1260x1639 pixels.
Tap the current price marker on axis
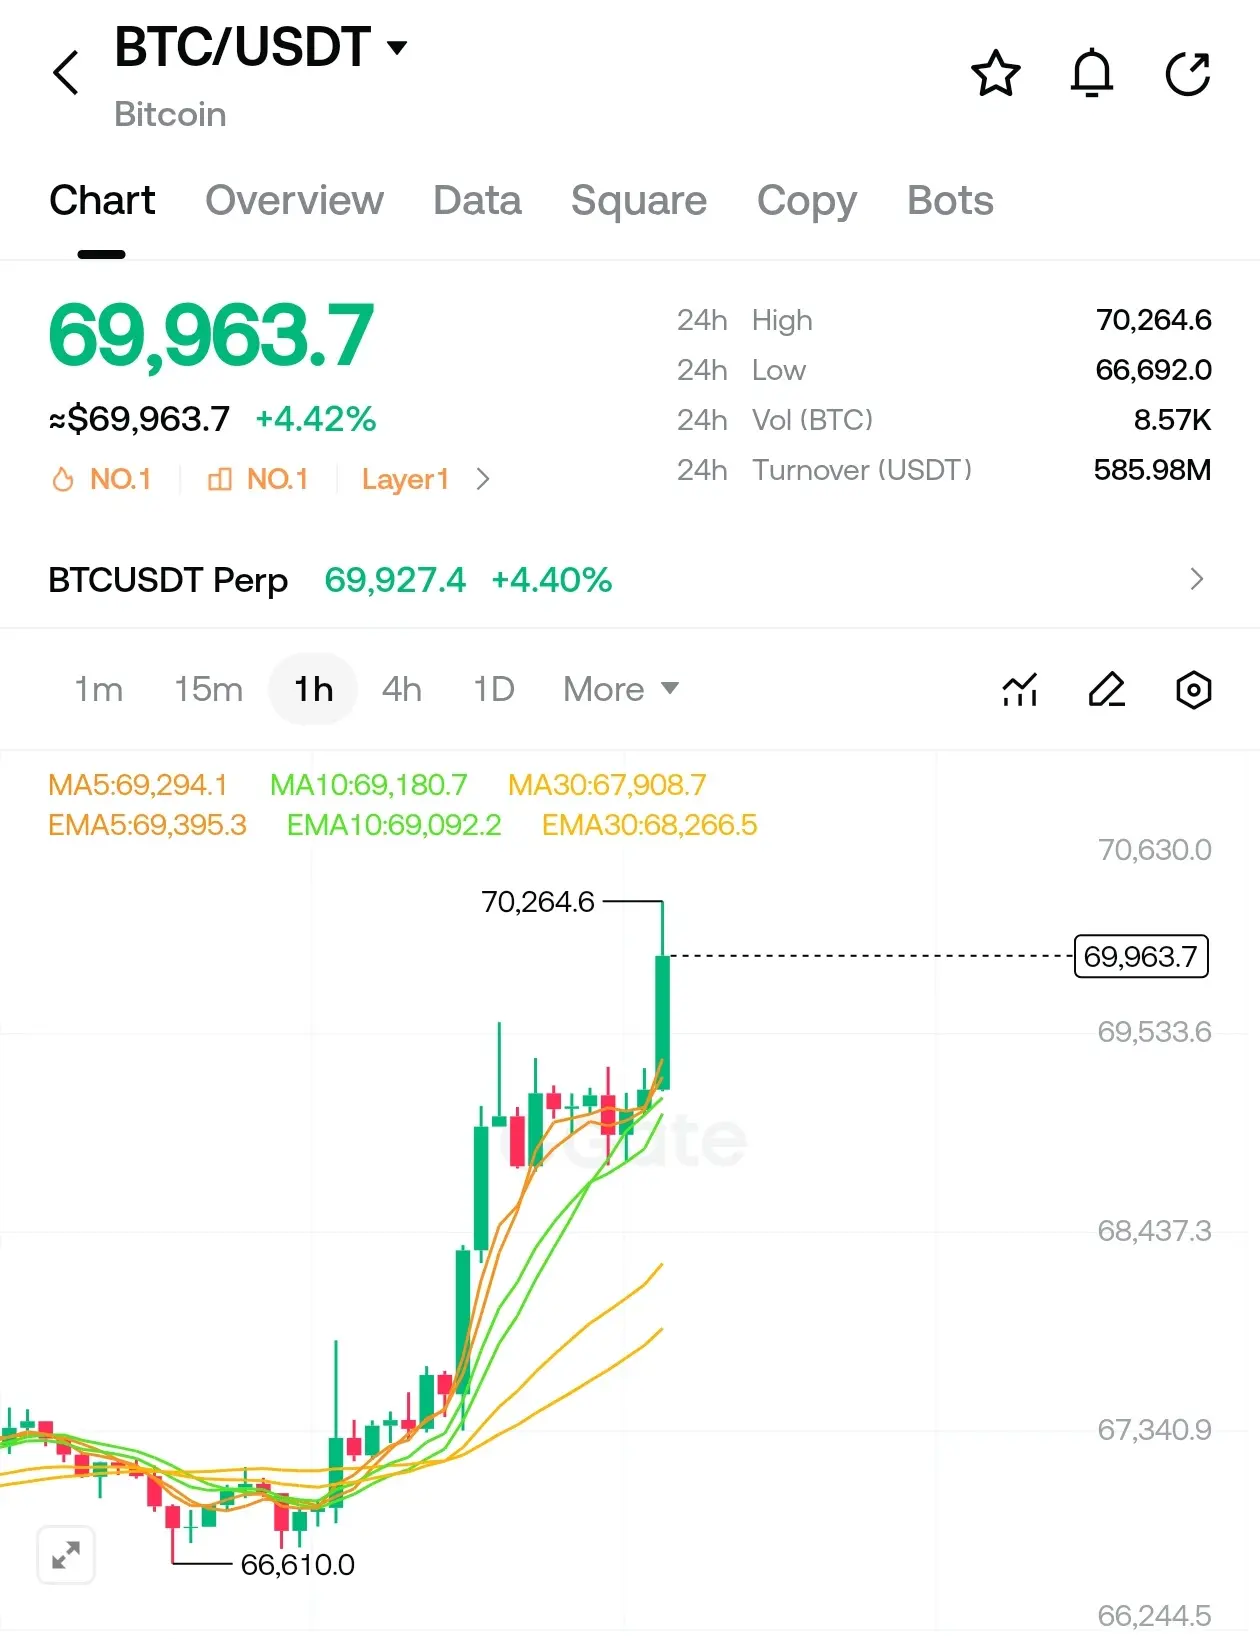1141,957
